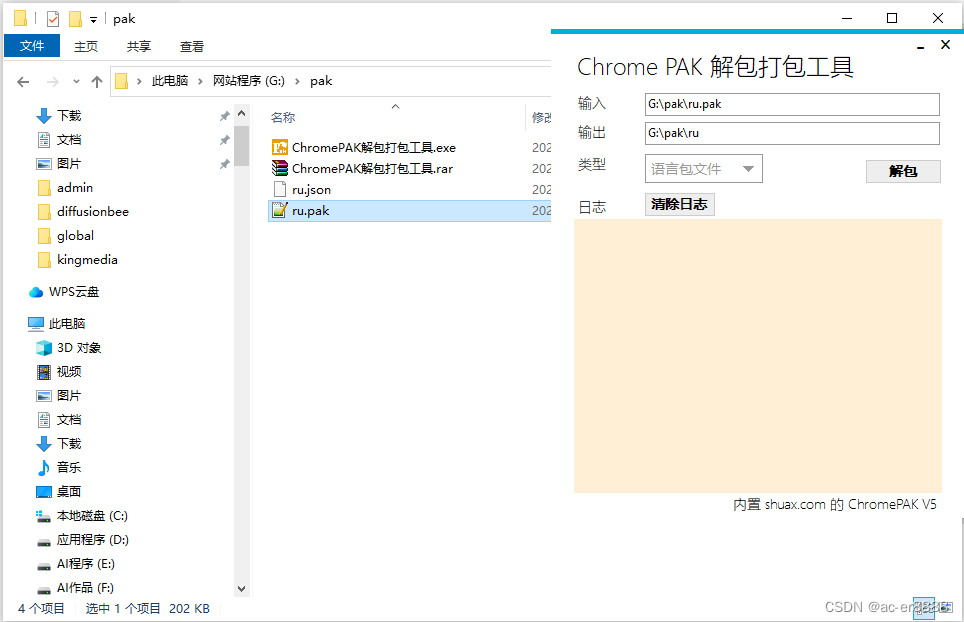Click the admin folder icon
Image resolution: width=964 pixels, height=622 pixels.
[x=44, y=187]
